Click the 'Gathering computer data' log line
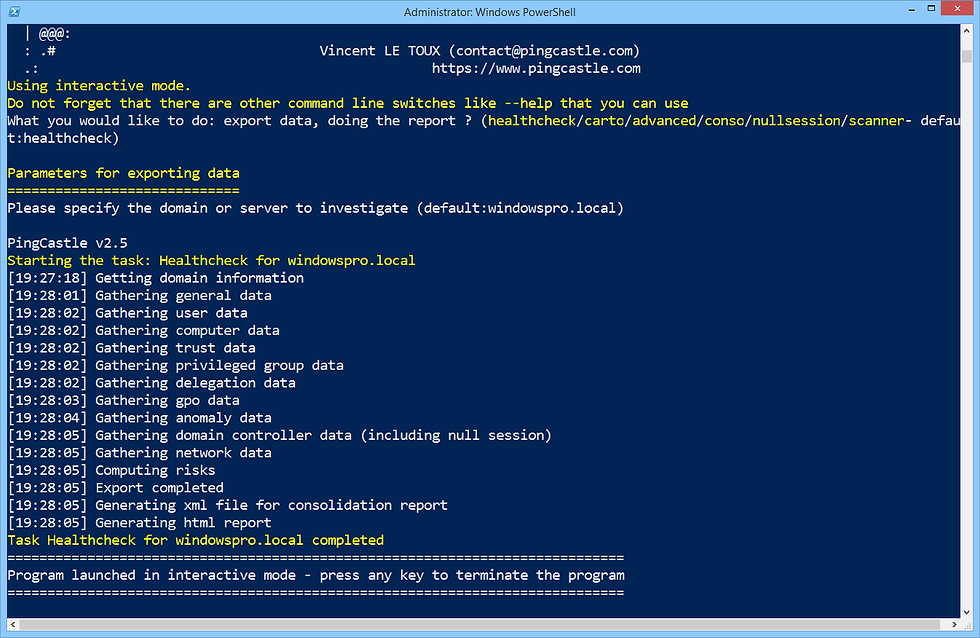 click(144, 331)
